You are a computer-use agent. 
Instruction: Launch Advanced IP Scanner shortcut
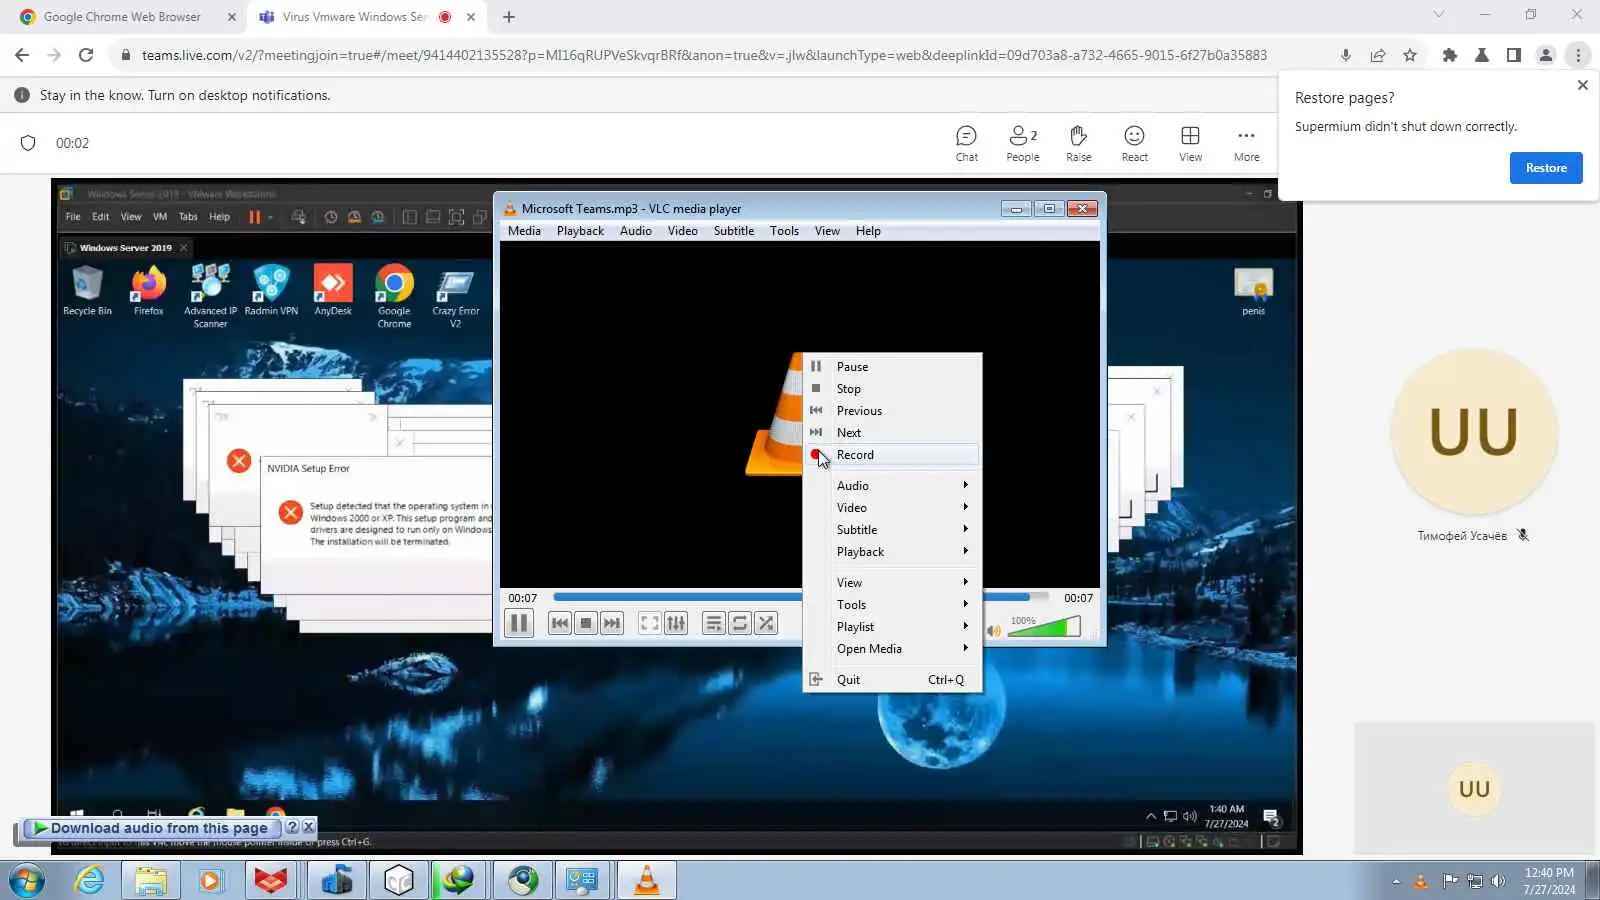point(210,296)
